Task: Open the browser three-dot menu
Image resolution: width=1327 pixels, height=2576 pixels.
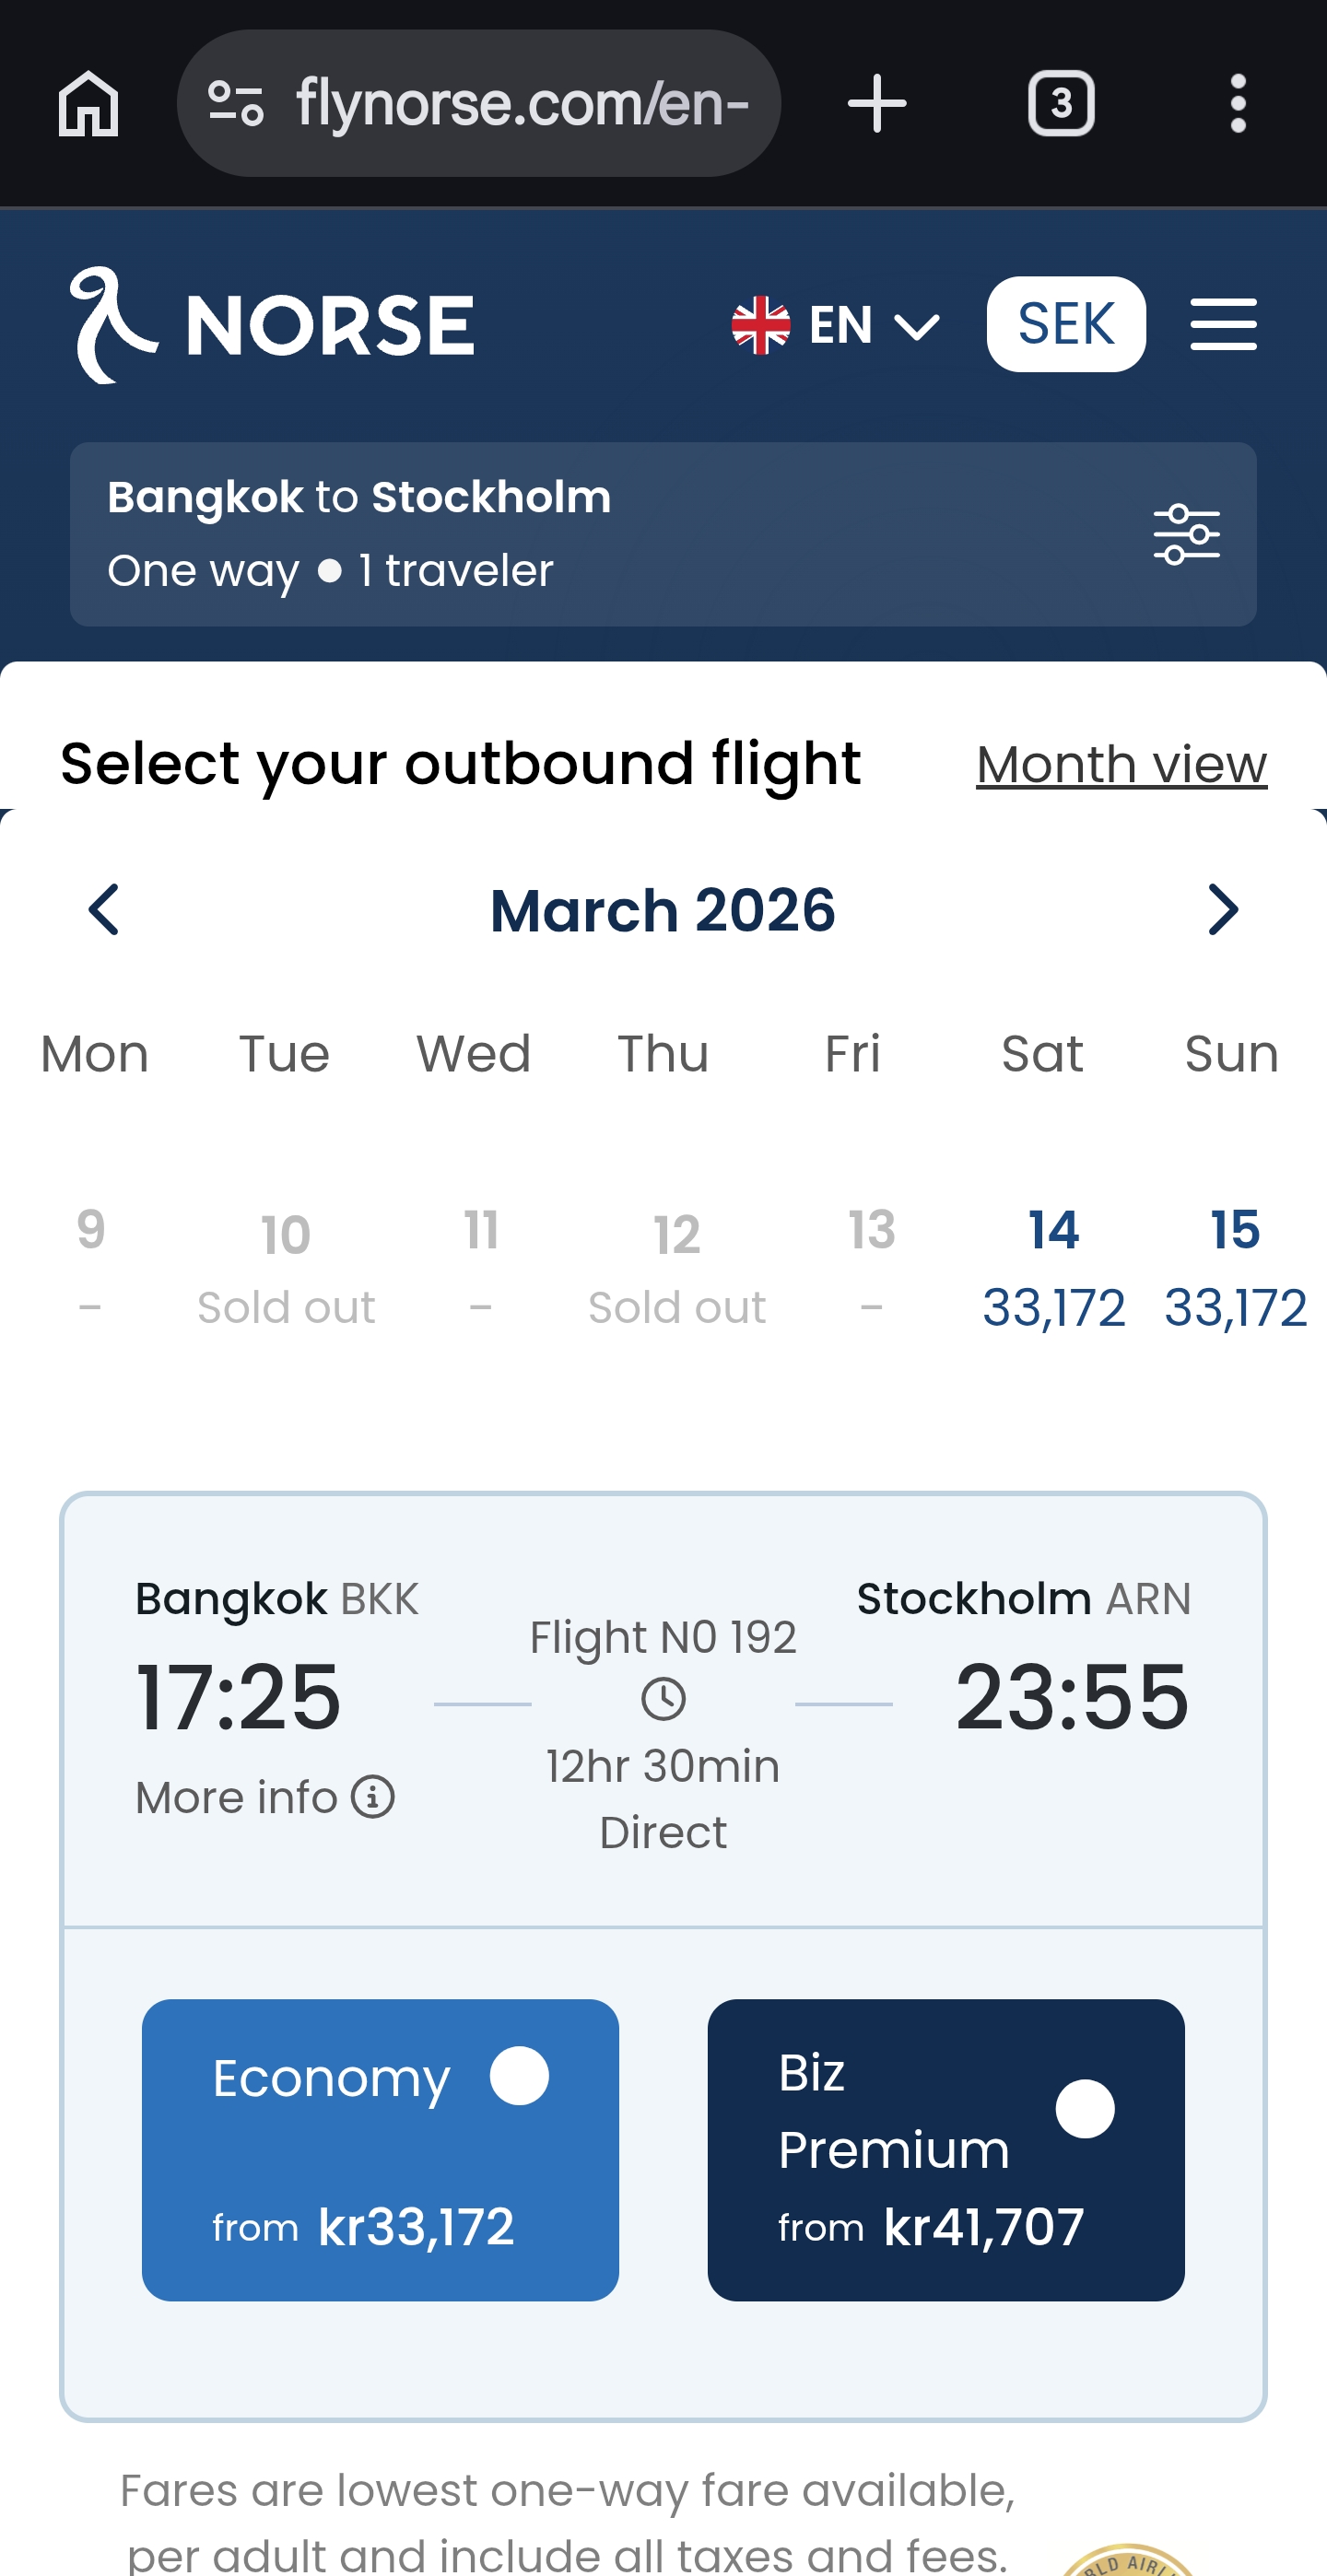Action: tap(1238, 103)
